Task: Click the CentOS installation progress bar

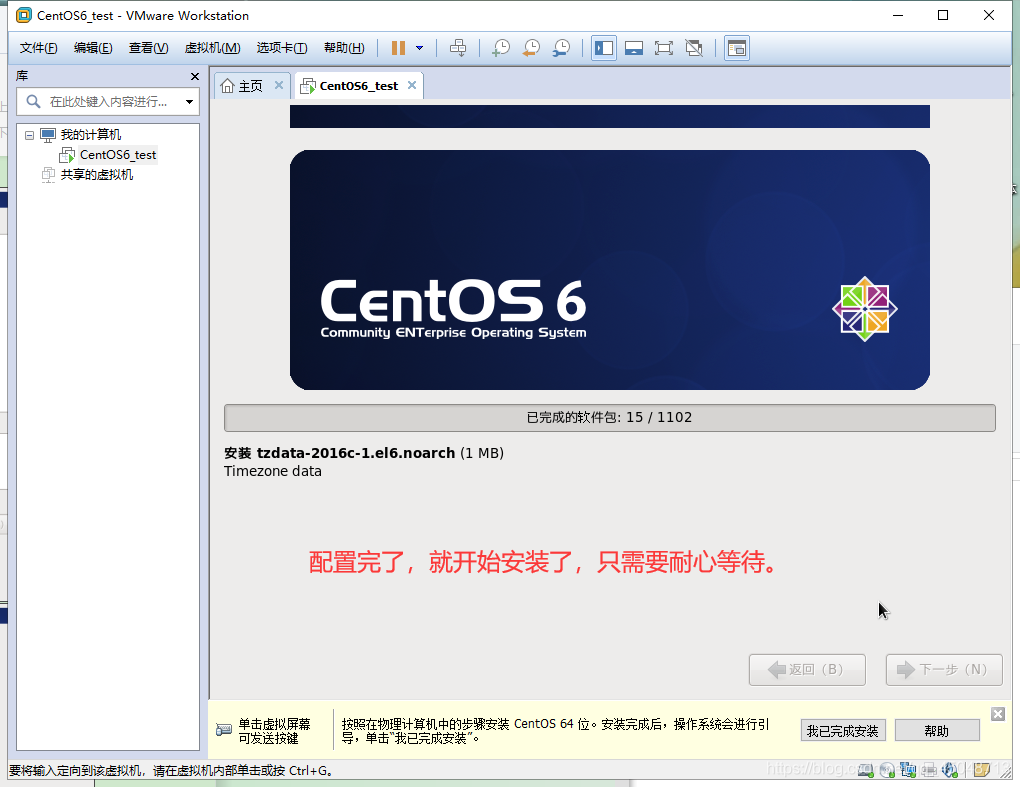Action: 609,417
